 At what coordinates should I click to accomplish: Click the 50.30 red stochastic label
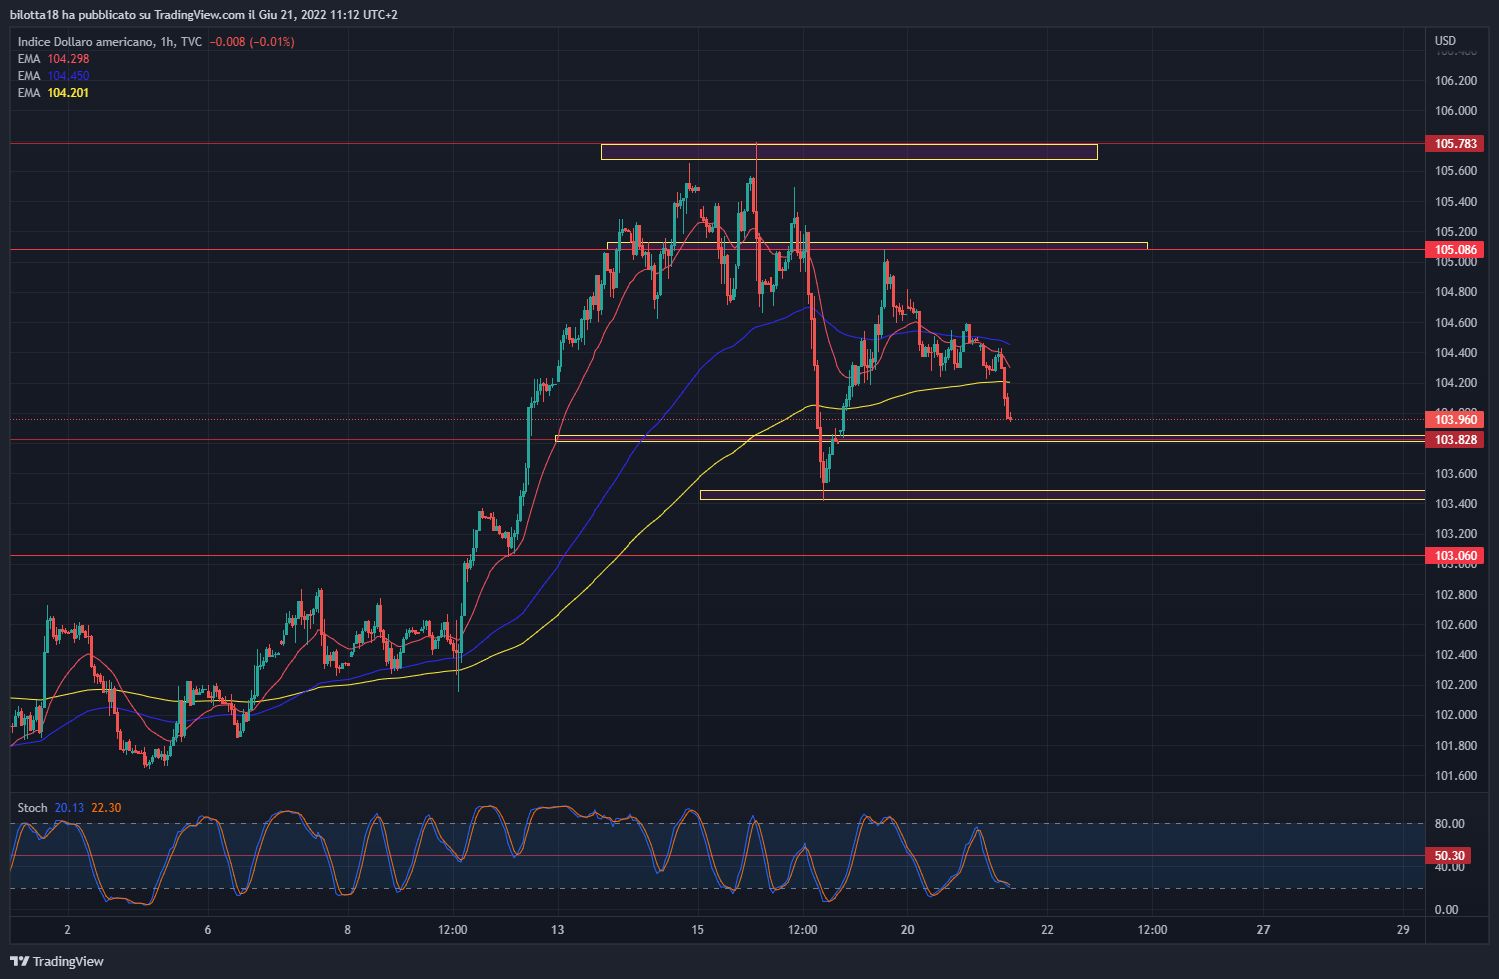1450,856
